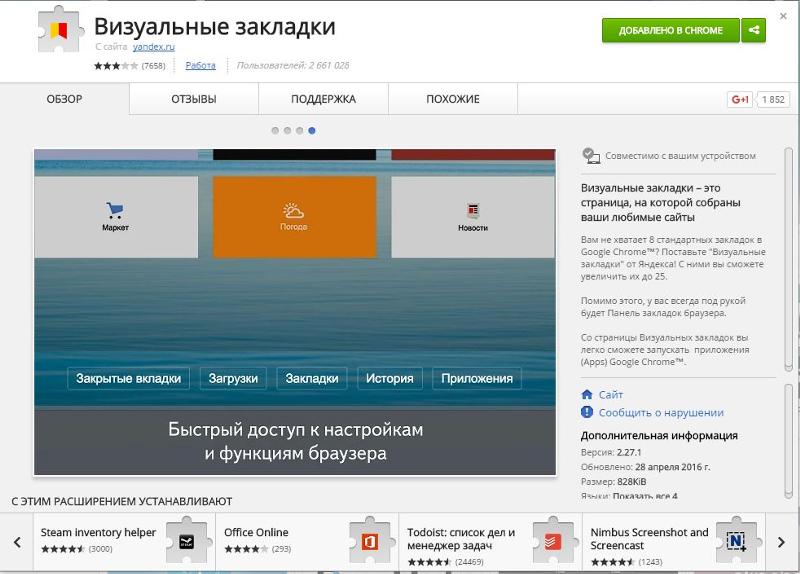Switch to the ПОДДЕРЖКА tab
This screenshot has height=574, width=800.
(x=323, y=99)
